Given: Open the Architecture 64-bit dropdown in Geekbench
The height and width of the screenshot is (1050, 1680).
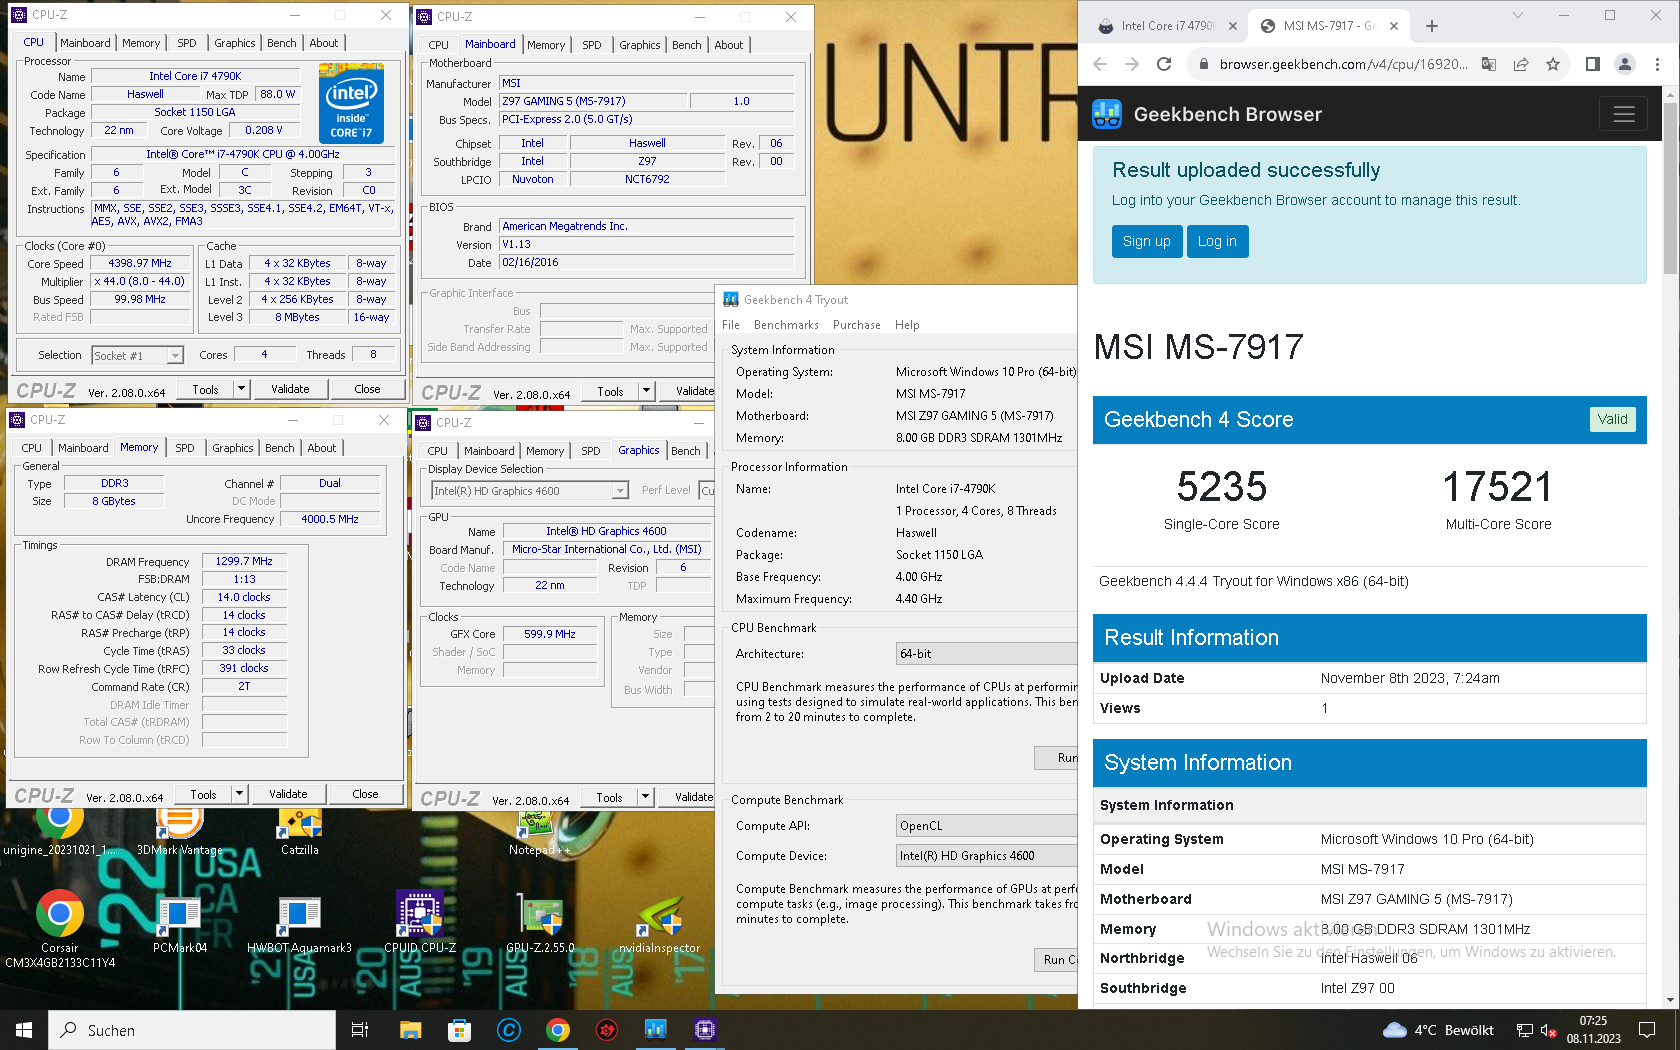Looking at the screenshot, I should (987, 654).
